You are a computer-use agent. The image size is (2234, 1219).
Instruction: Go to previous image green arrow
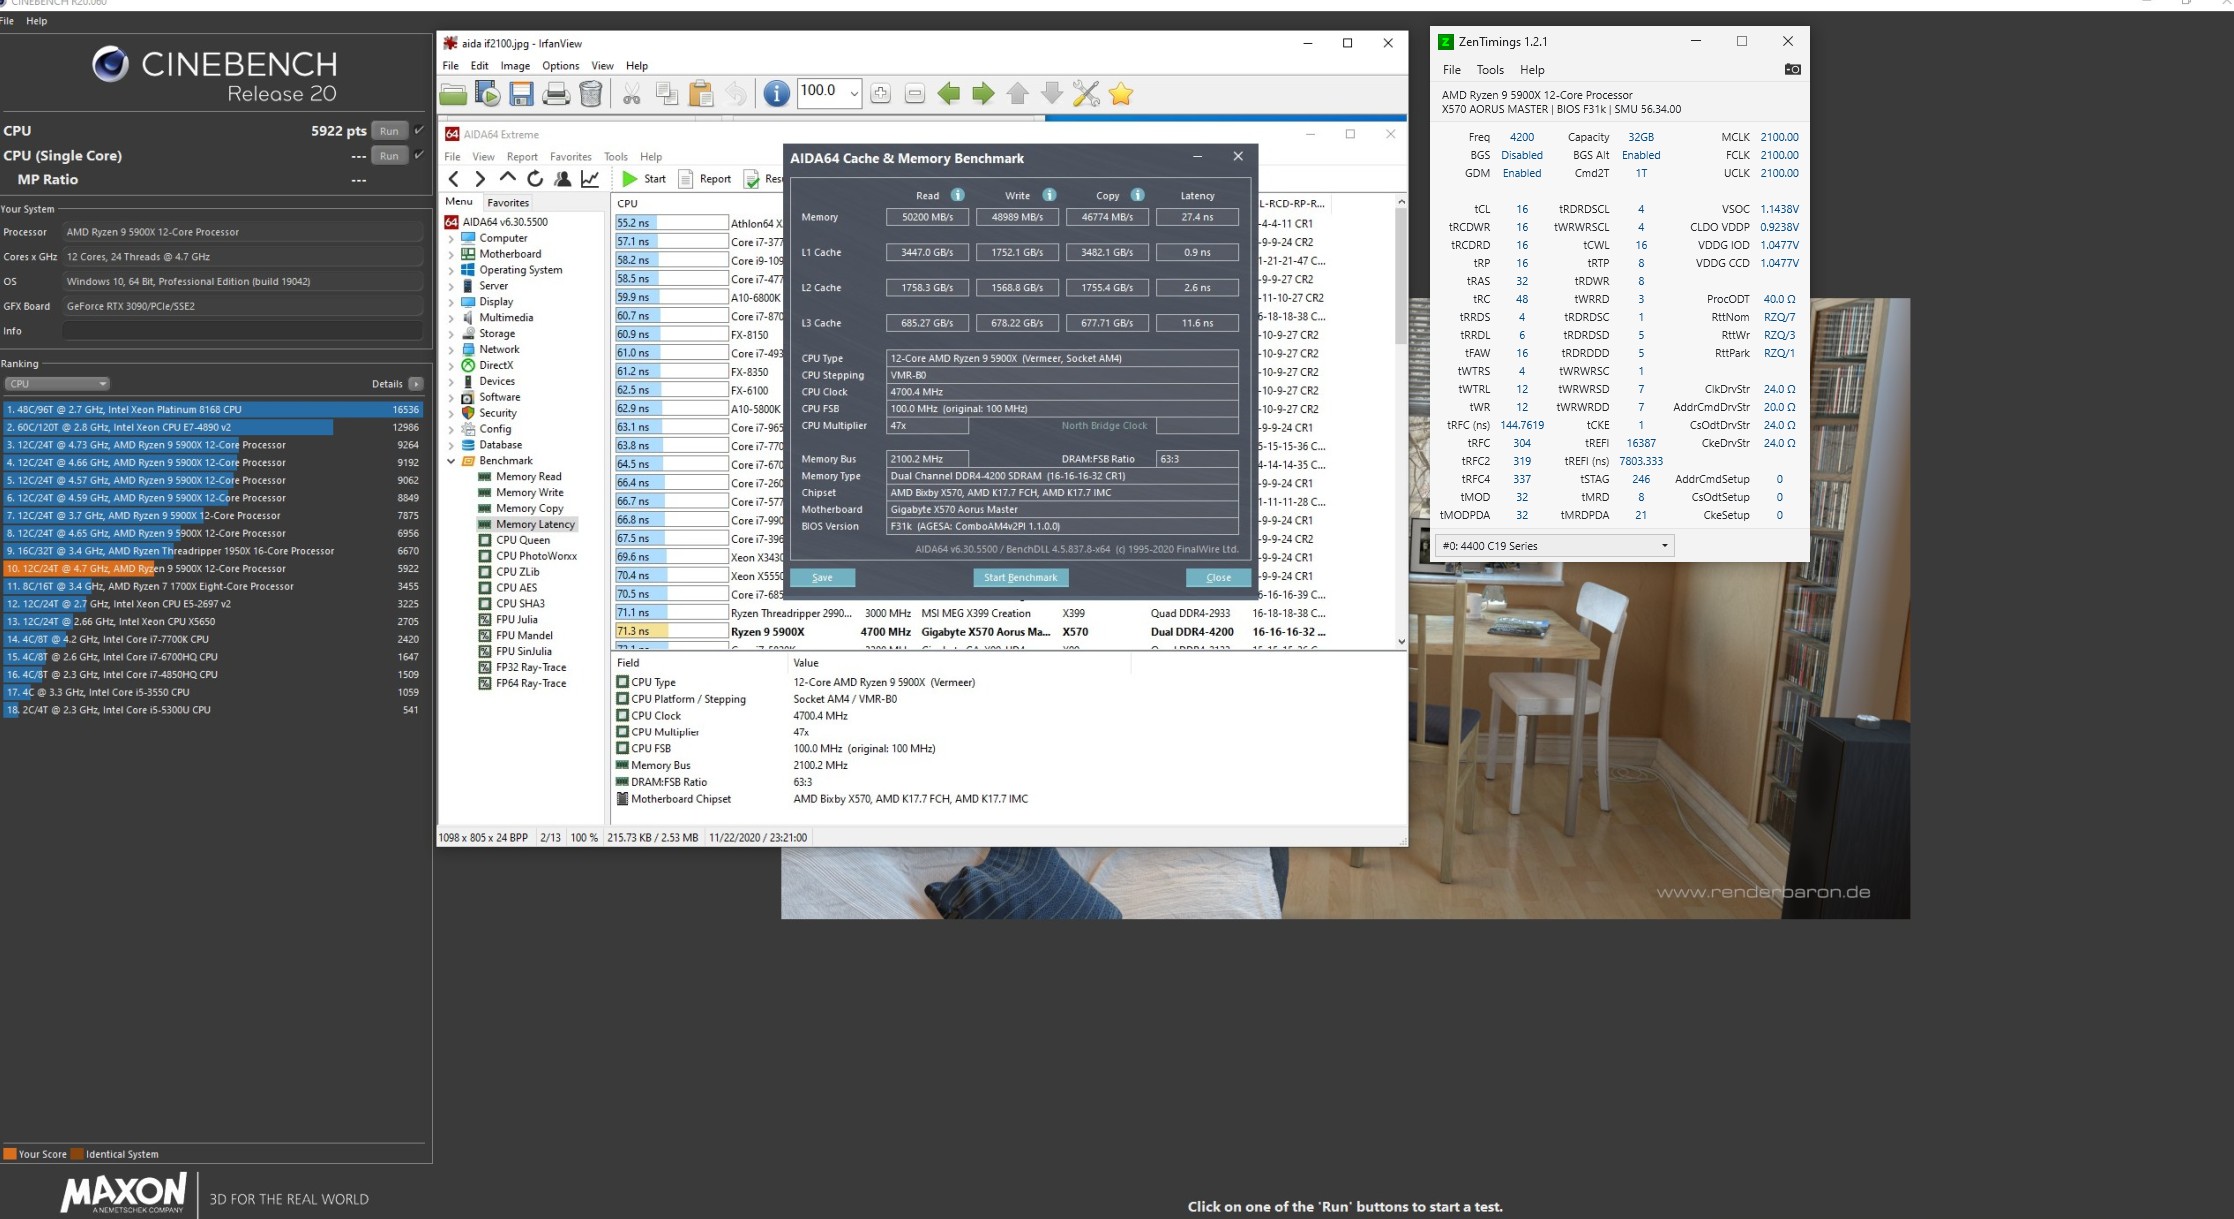[x=949, y=94]
